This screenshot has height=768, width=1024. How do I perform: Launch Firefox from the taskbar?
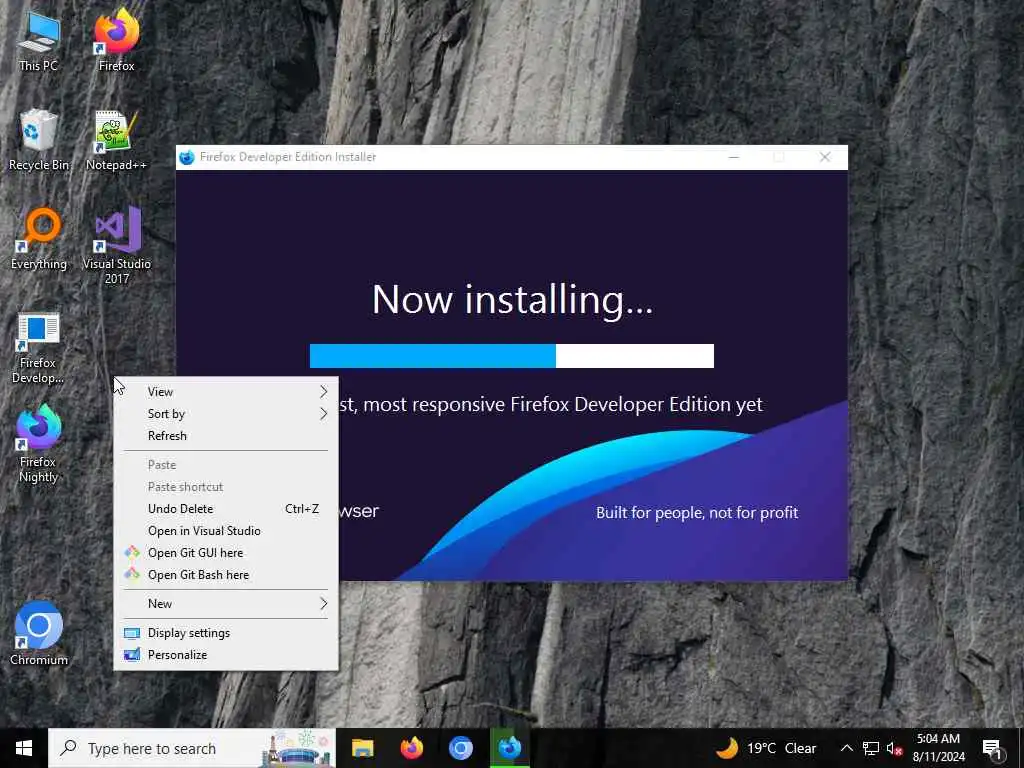coord(411,748)
